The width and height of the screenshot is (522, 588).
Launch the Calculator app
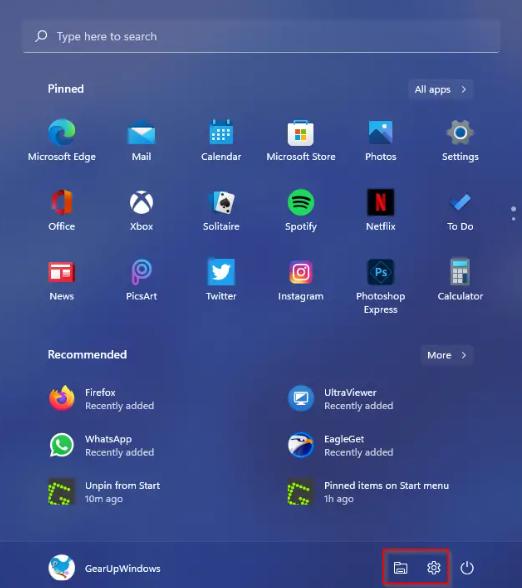click(x=460, y=280)
